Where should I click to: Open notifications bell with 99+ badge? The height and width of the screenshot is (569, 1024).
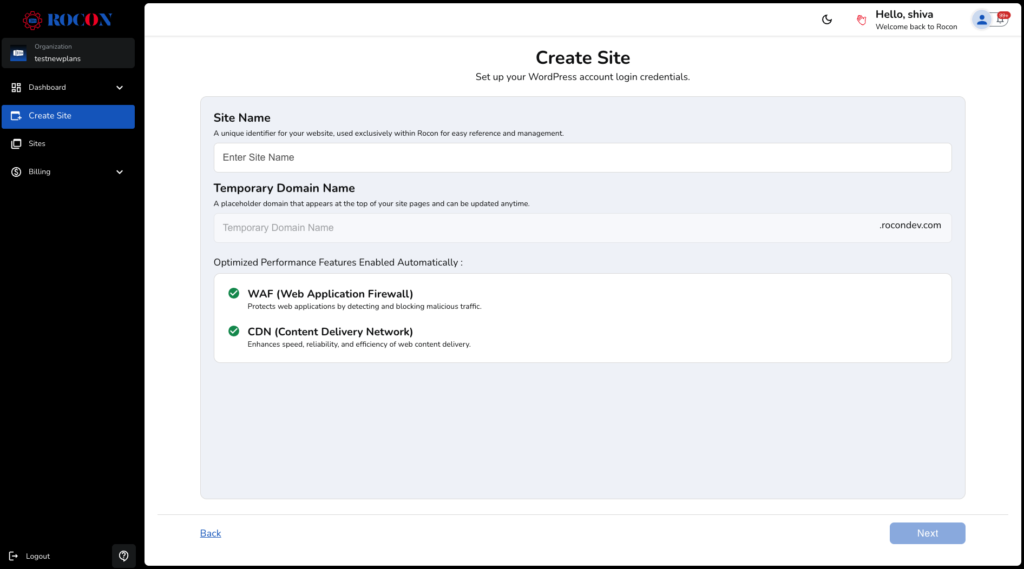[1000, 19]
